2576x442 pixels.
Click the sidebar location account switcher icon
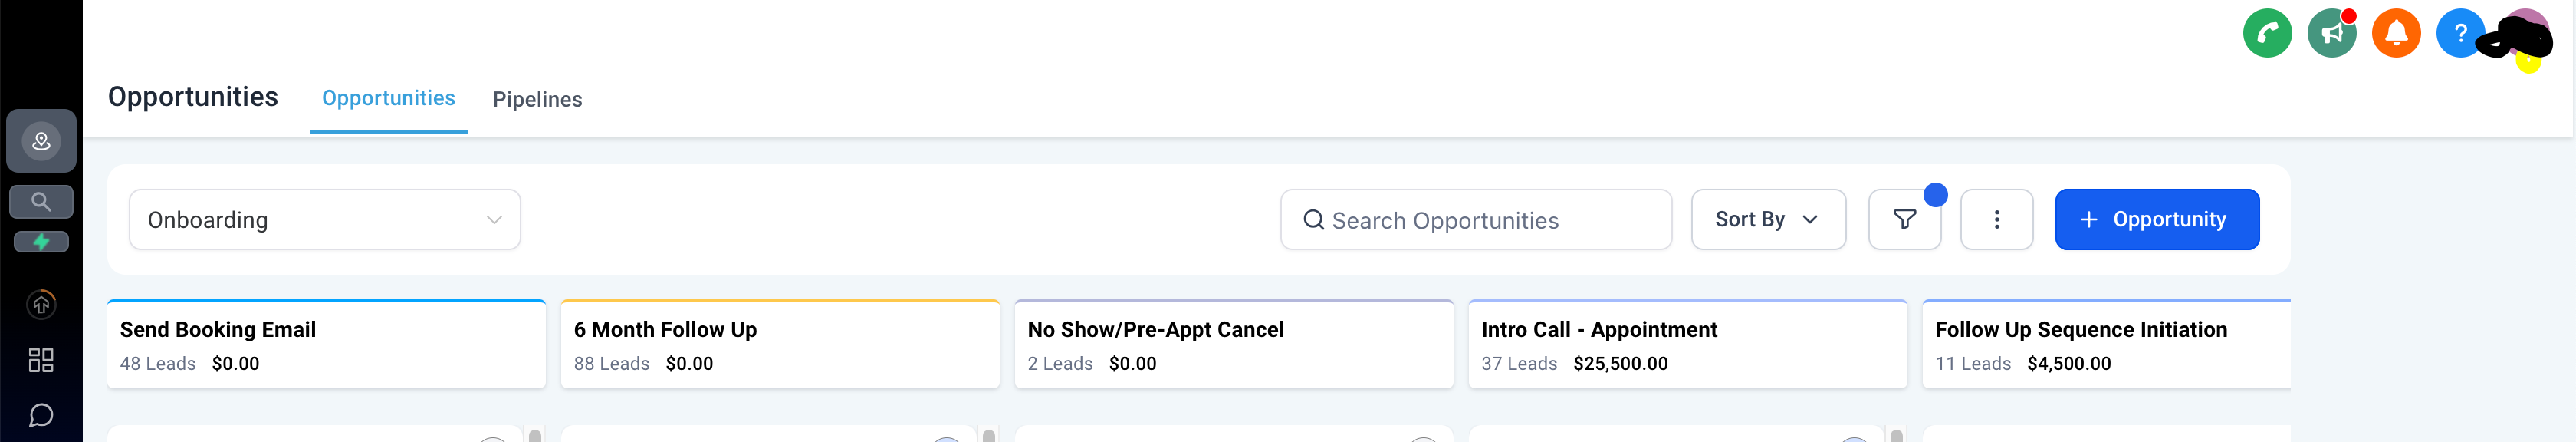[41, 141]
